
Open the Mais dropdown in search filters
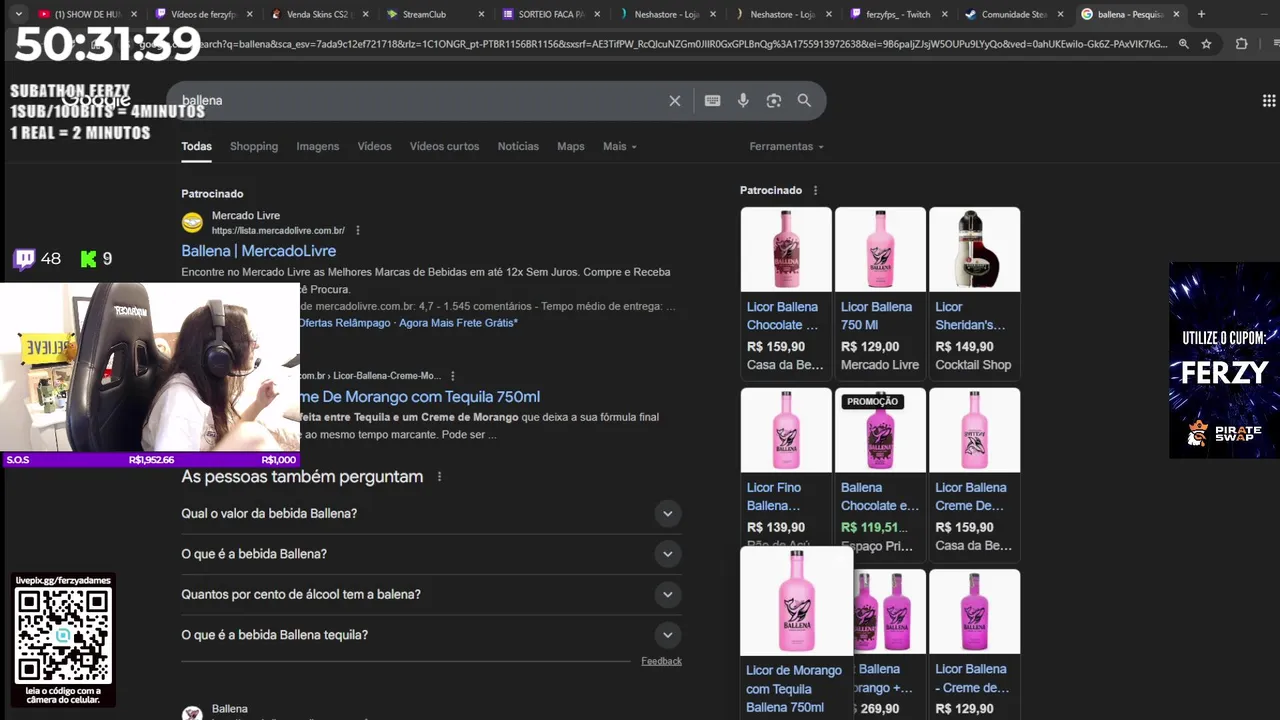coord(619,146)
